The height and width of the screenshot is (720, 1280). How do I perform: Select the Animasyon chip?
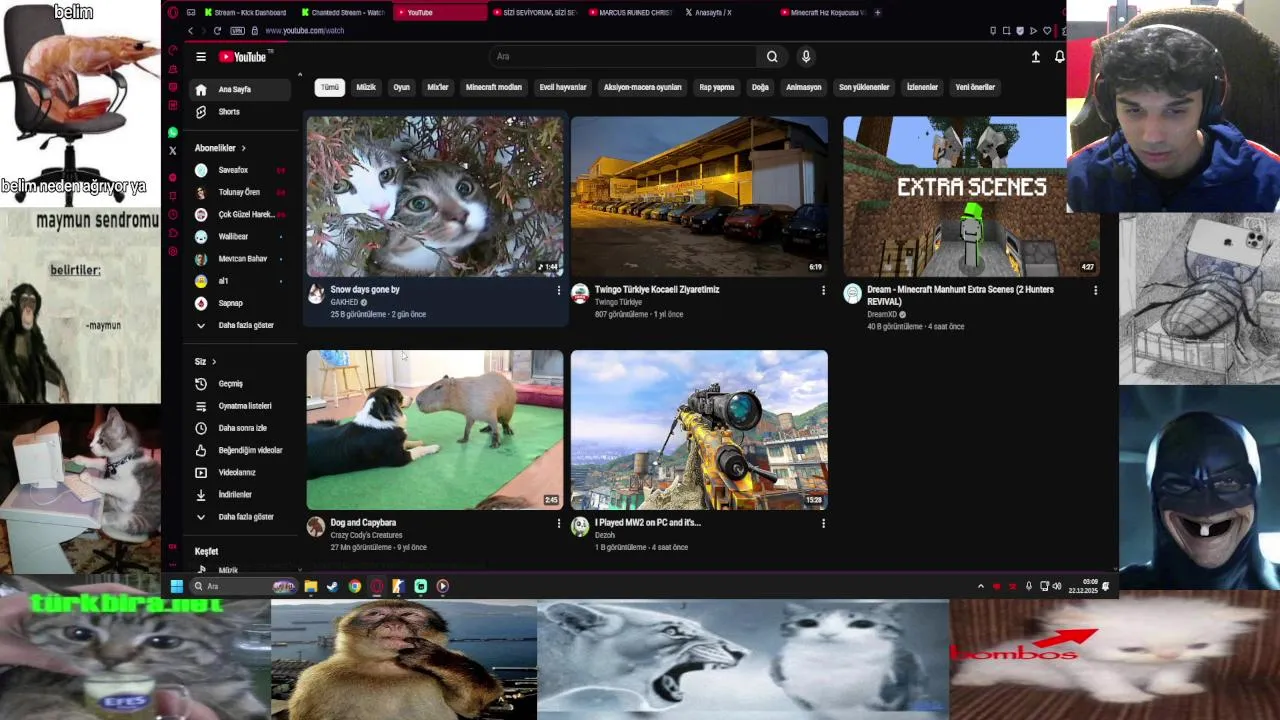[803, 87]
